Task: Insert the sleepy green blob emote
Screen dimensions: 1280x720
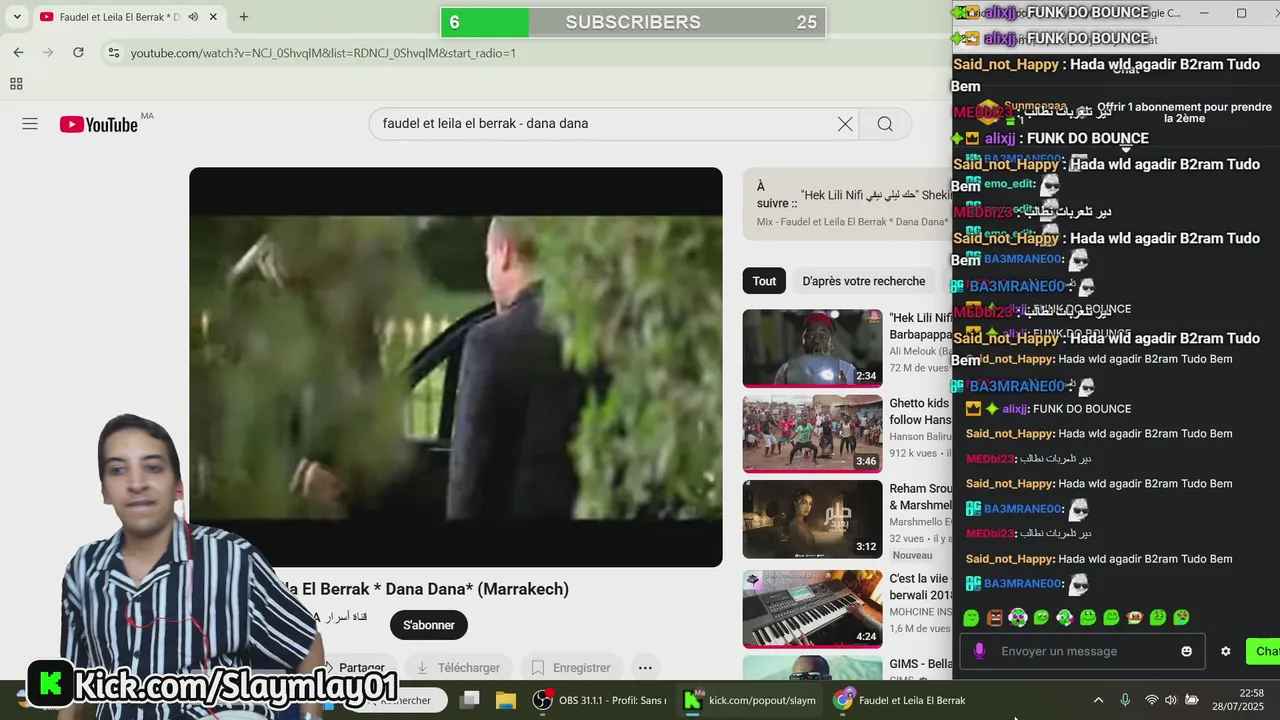Action: coord(971,618)
